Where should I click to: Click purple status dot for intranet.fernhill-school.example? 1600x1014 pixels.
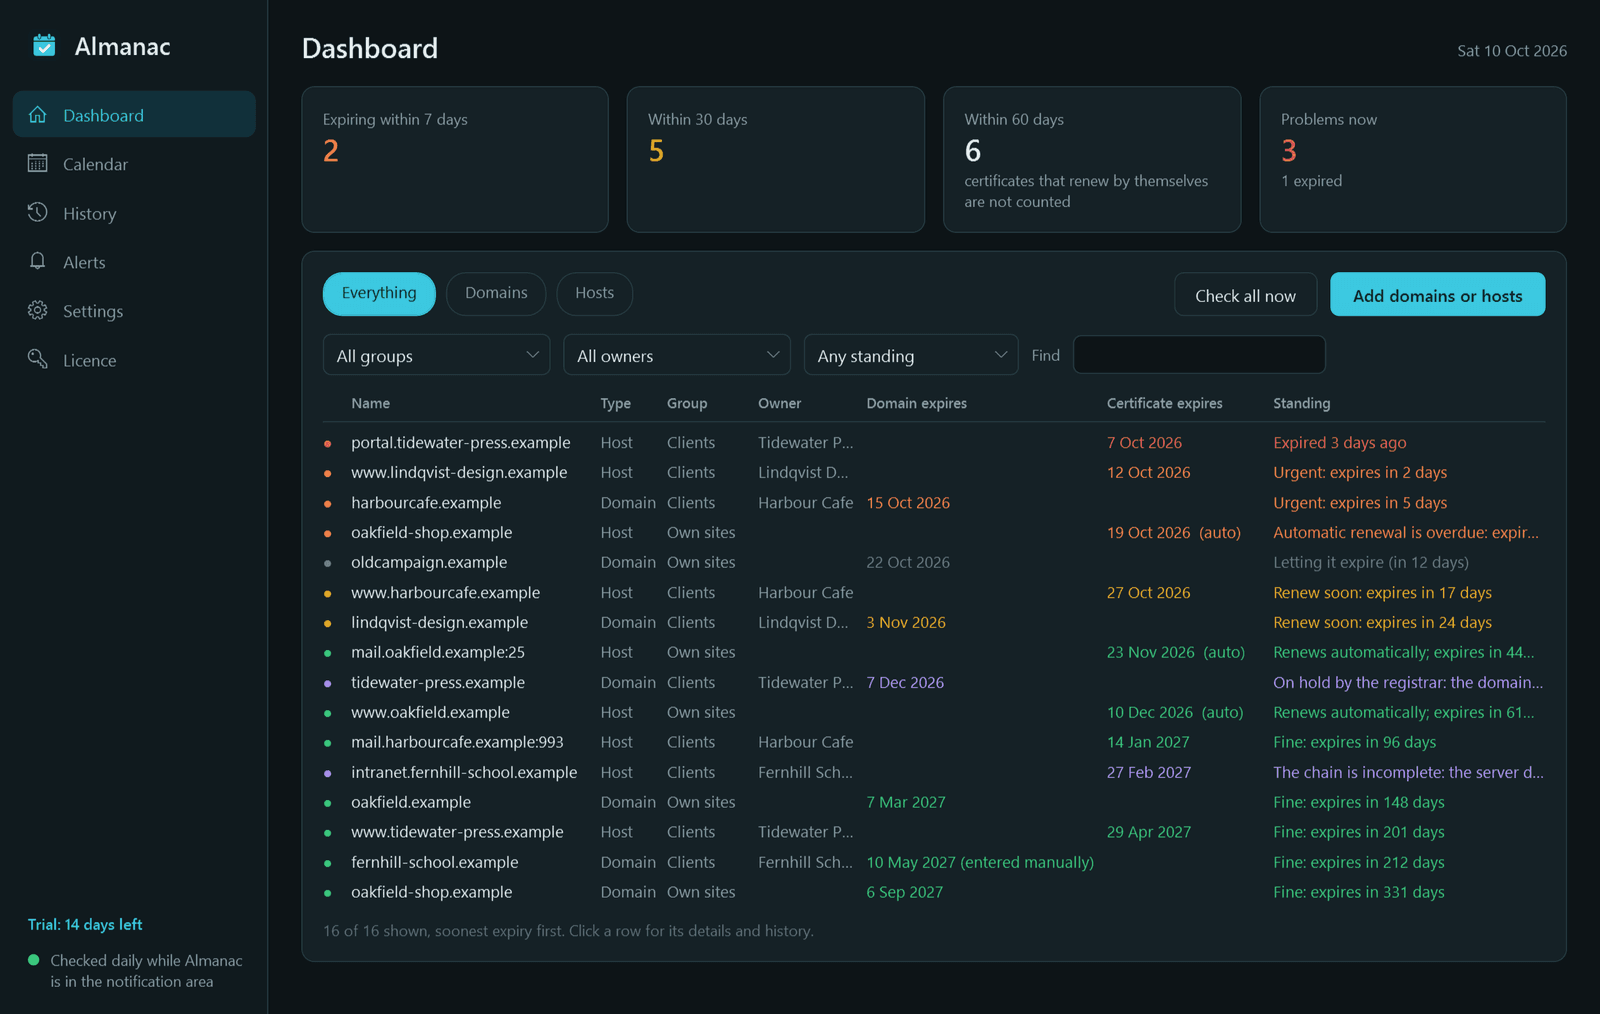(x=328, y=773)
